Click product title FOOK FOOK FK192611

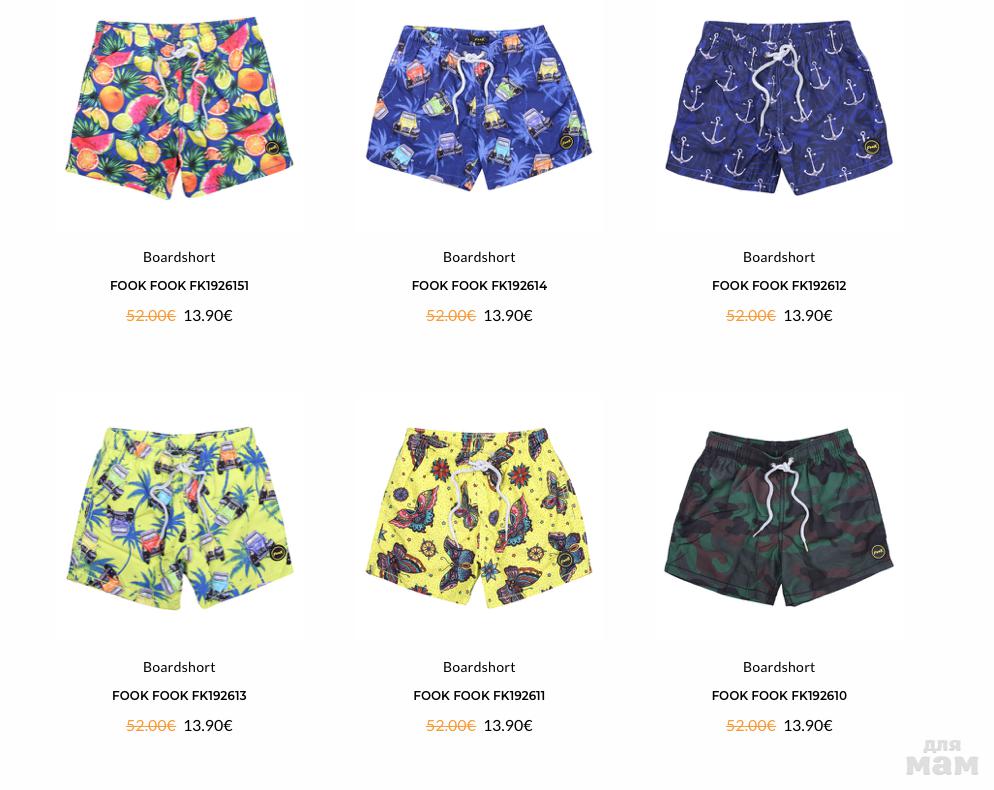click(479, 696)
